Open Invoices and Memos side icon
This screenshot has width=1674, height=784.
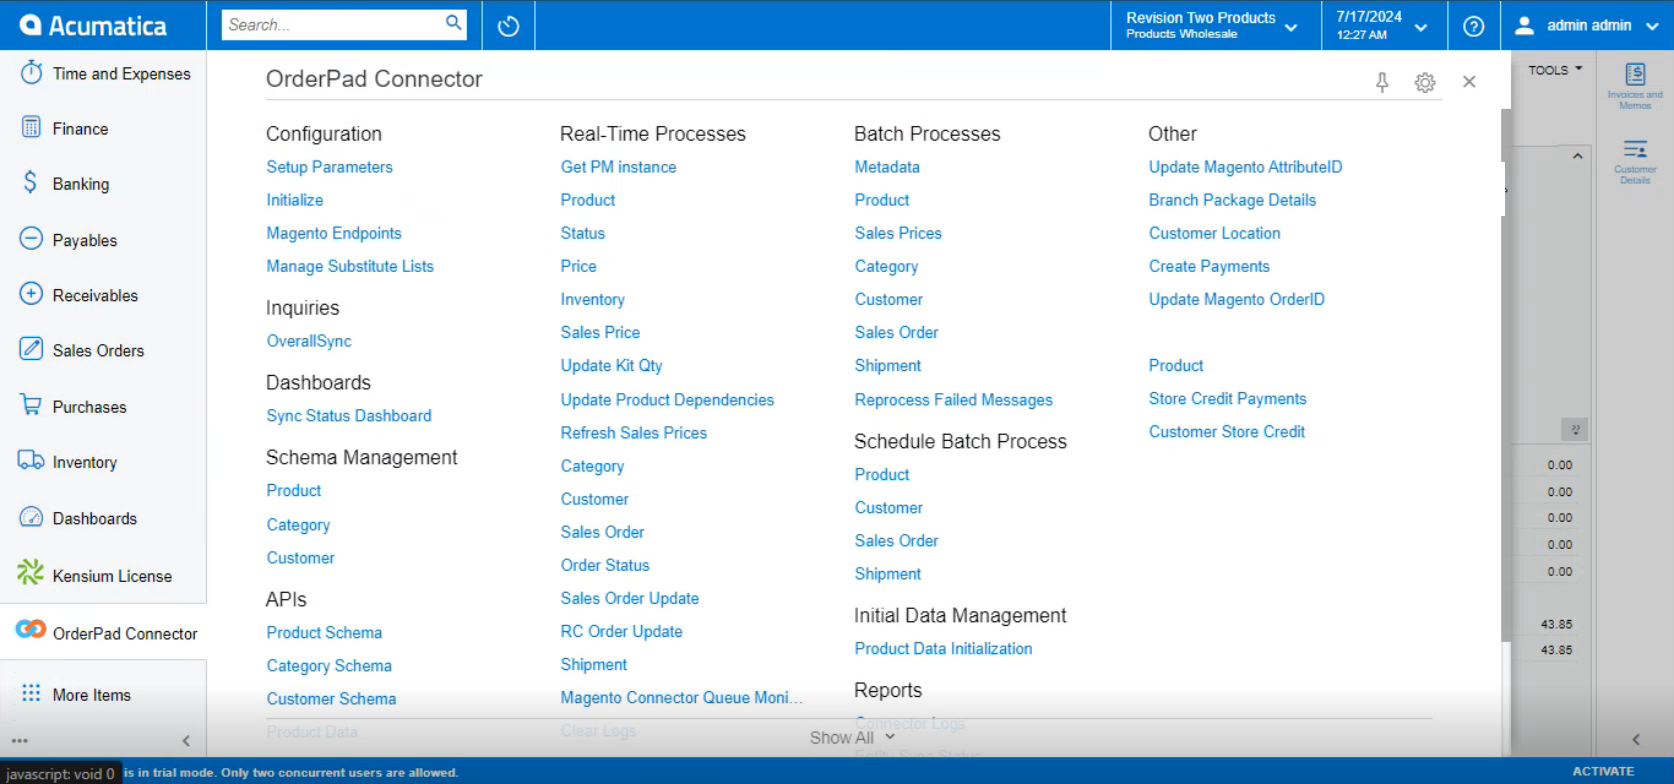point(1635,86)
